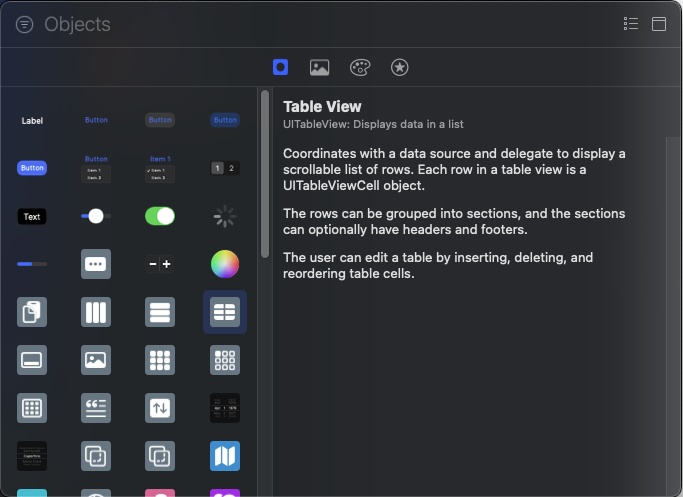Viewport: 683px width, 497px height.
Task: Select the pop-up Button with item list
Action: [96, 168]
